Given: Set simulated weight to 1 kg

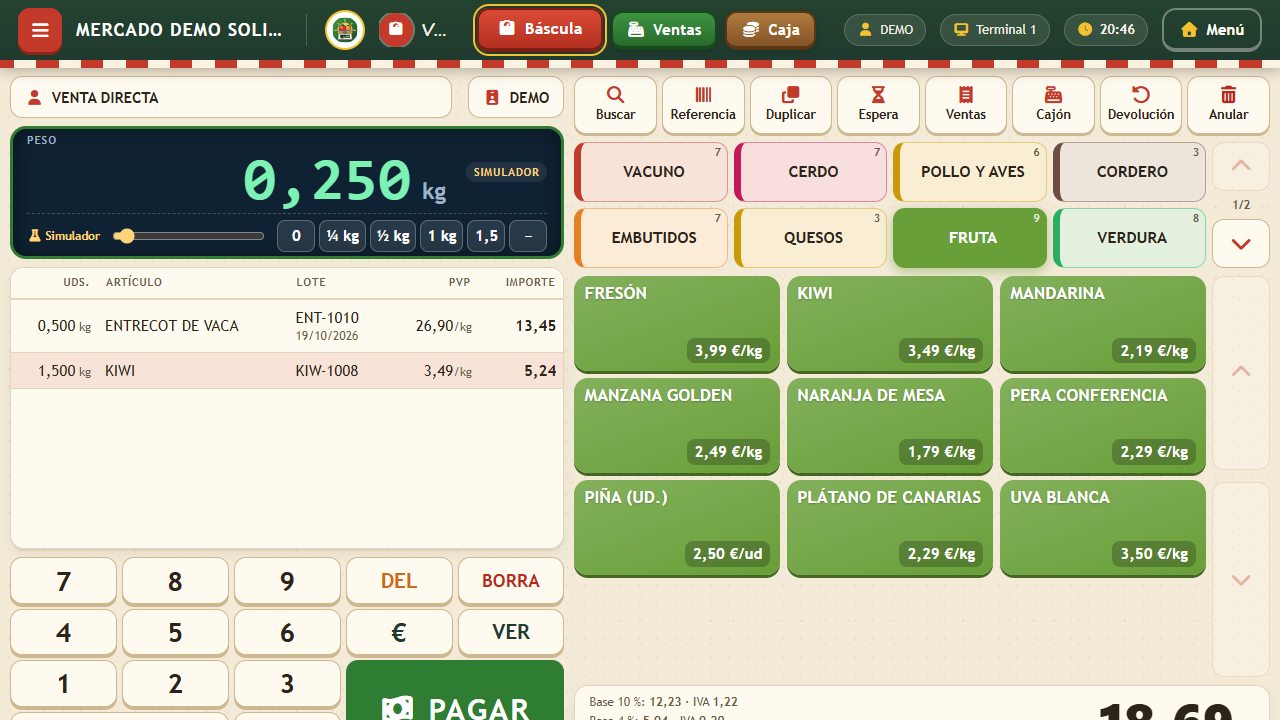Looking at the screenshot, I should tap(442, 236).
